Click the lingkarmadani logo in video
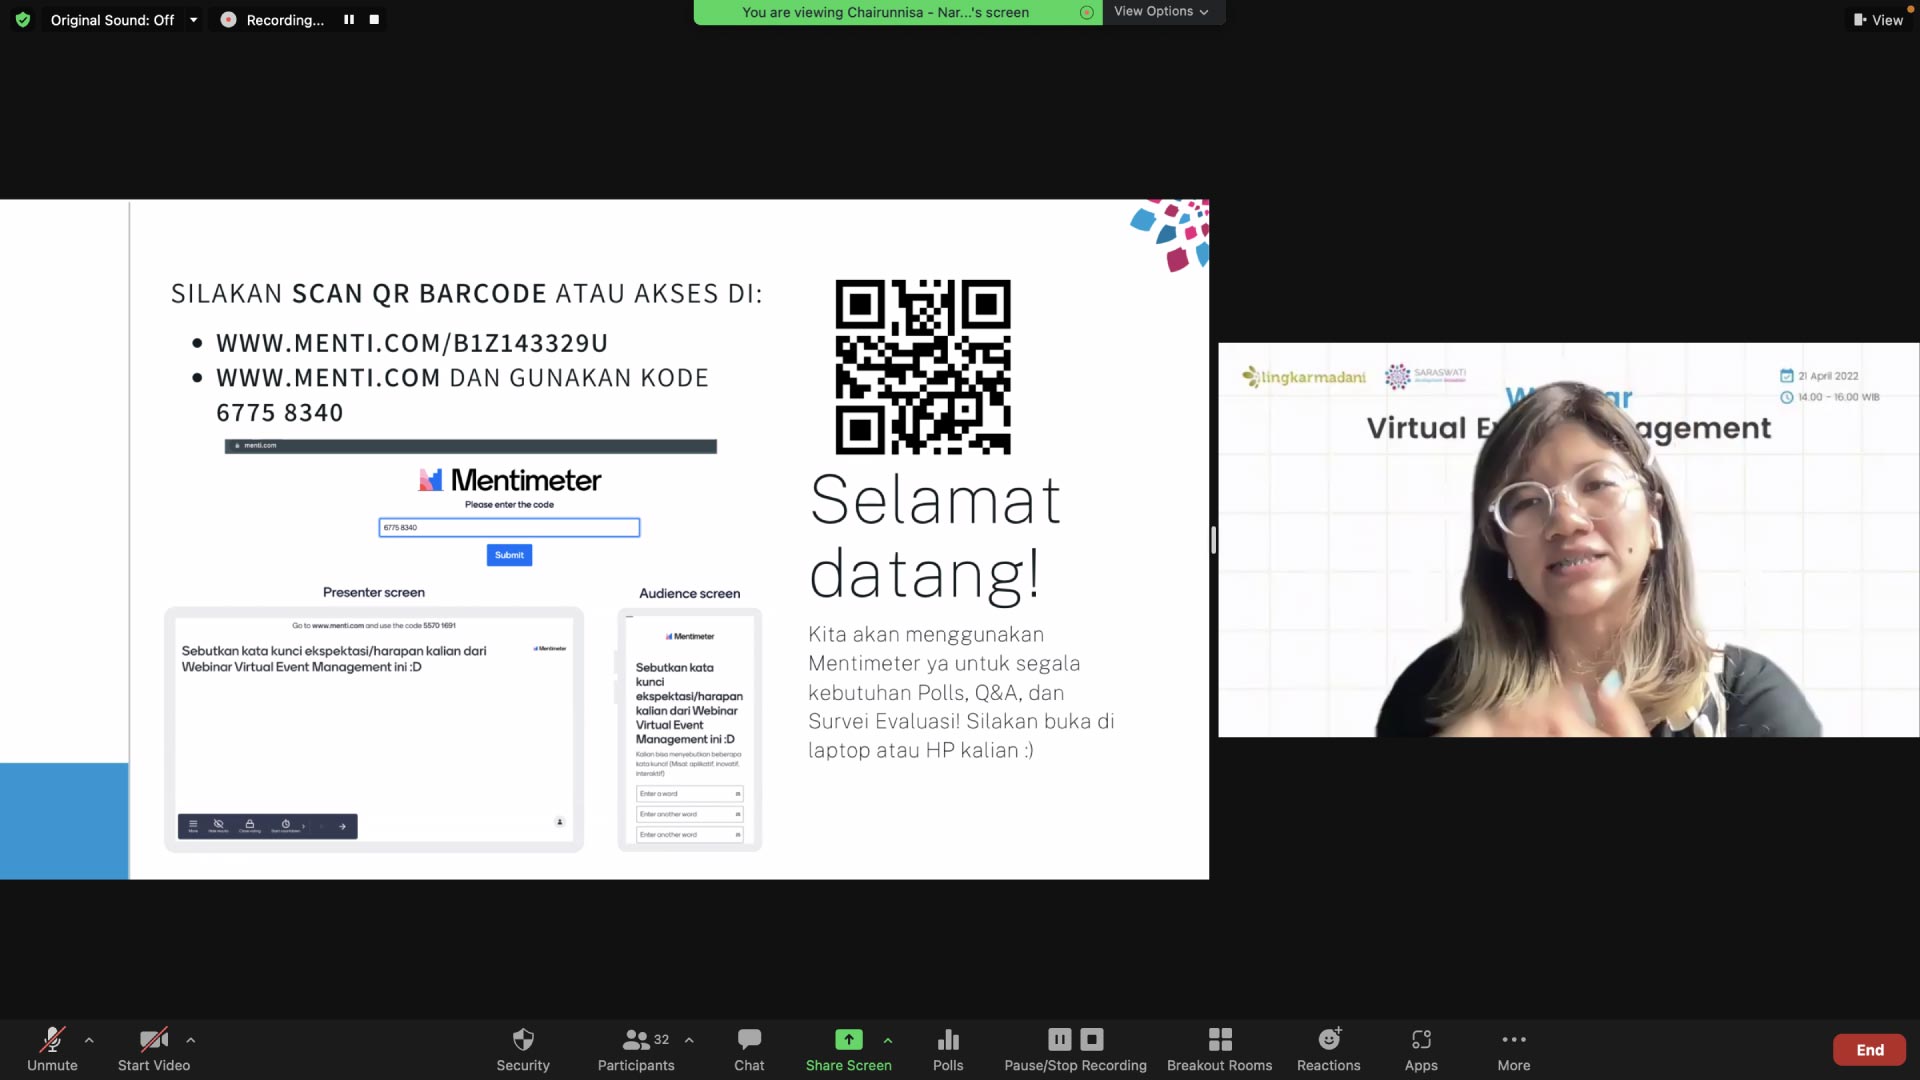This screenshot has width=1920, height=1080. point(1304,377)
